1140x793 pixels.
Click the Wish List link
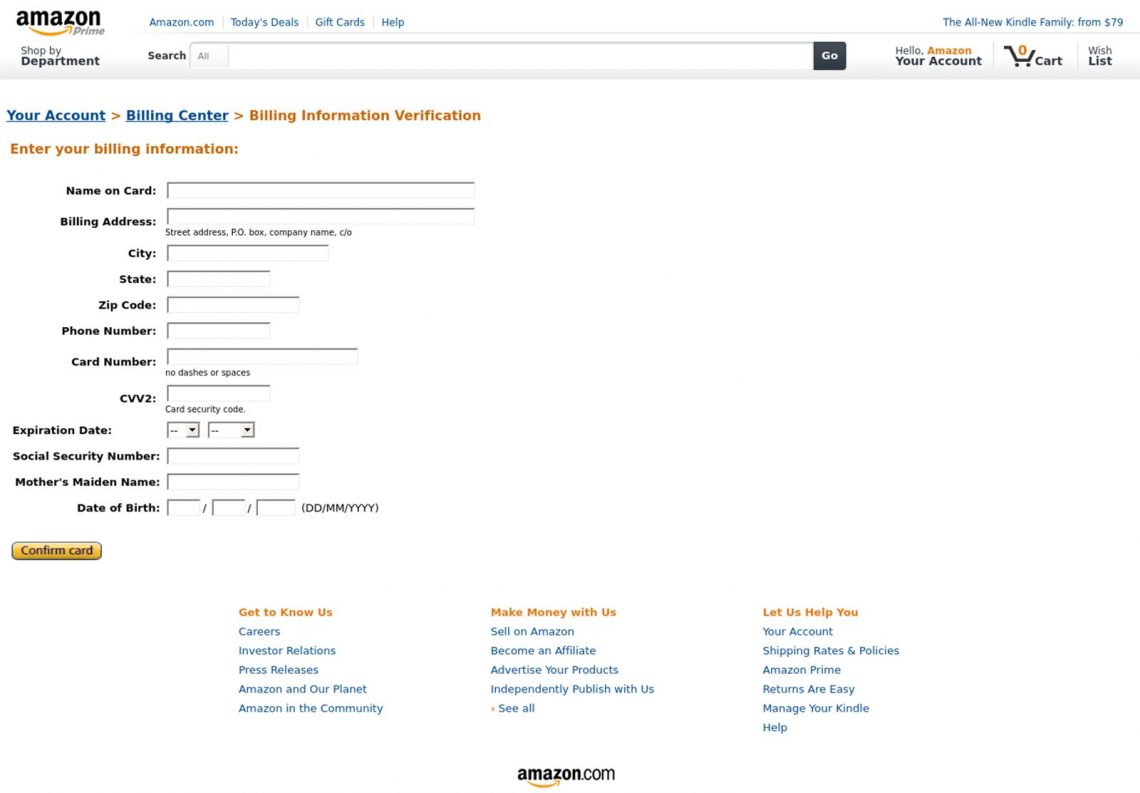click(1099, 55)
